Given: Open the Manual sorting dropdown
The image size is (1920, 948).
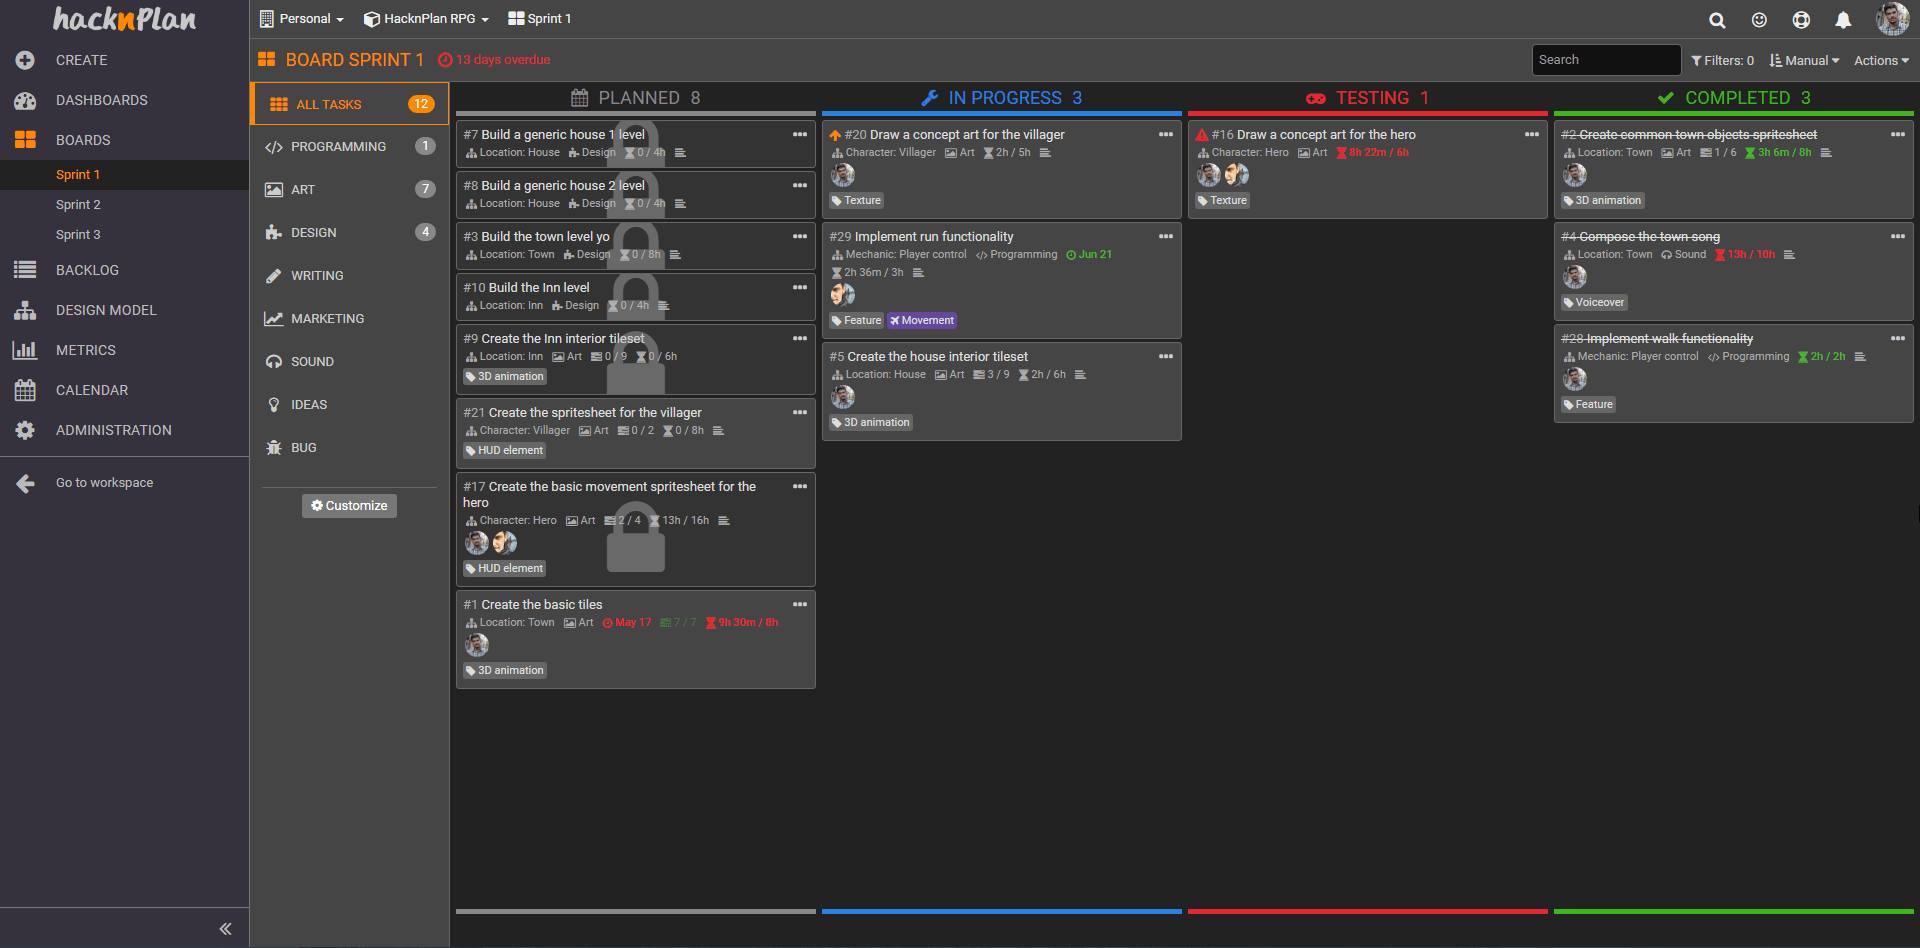Looking at the screenshot, I should (x=1804, y=60).
